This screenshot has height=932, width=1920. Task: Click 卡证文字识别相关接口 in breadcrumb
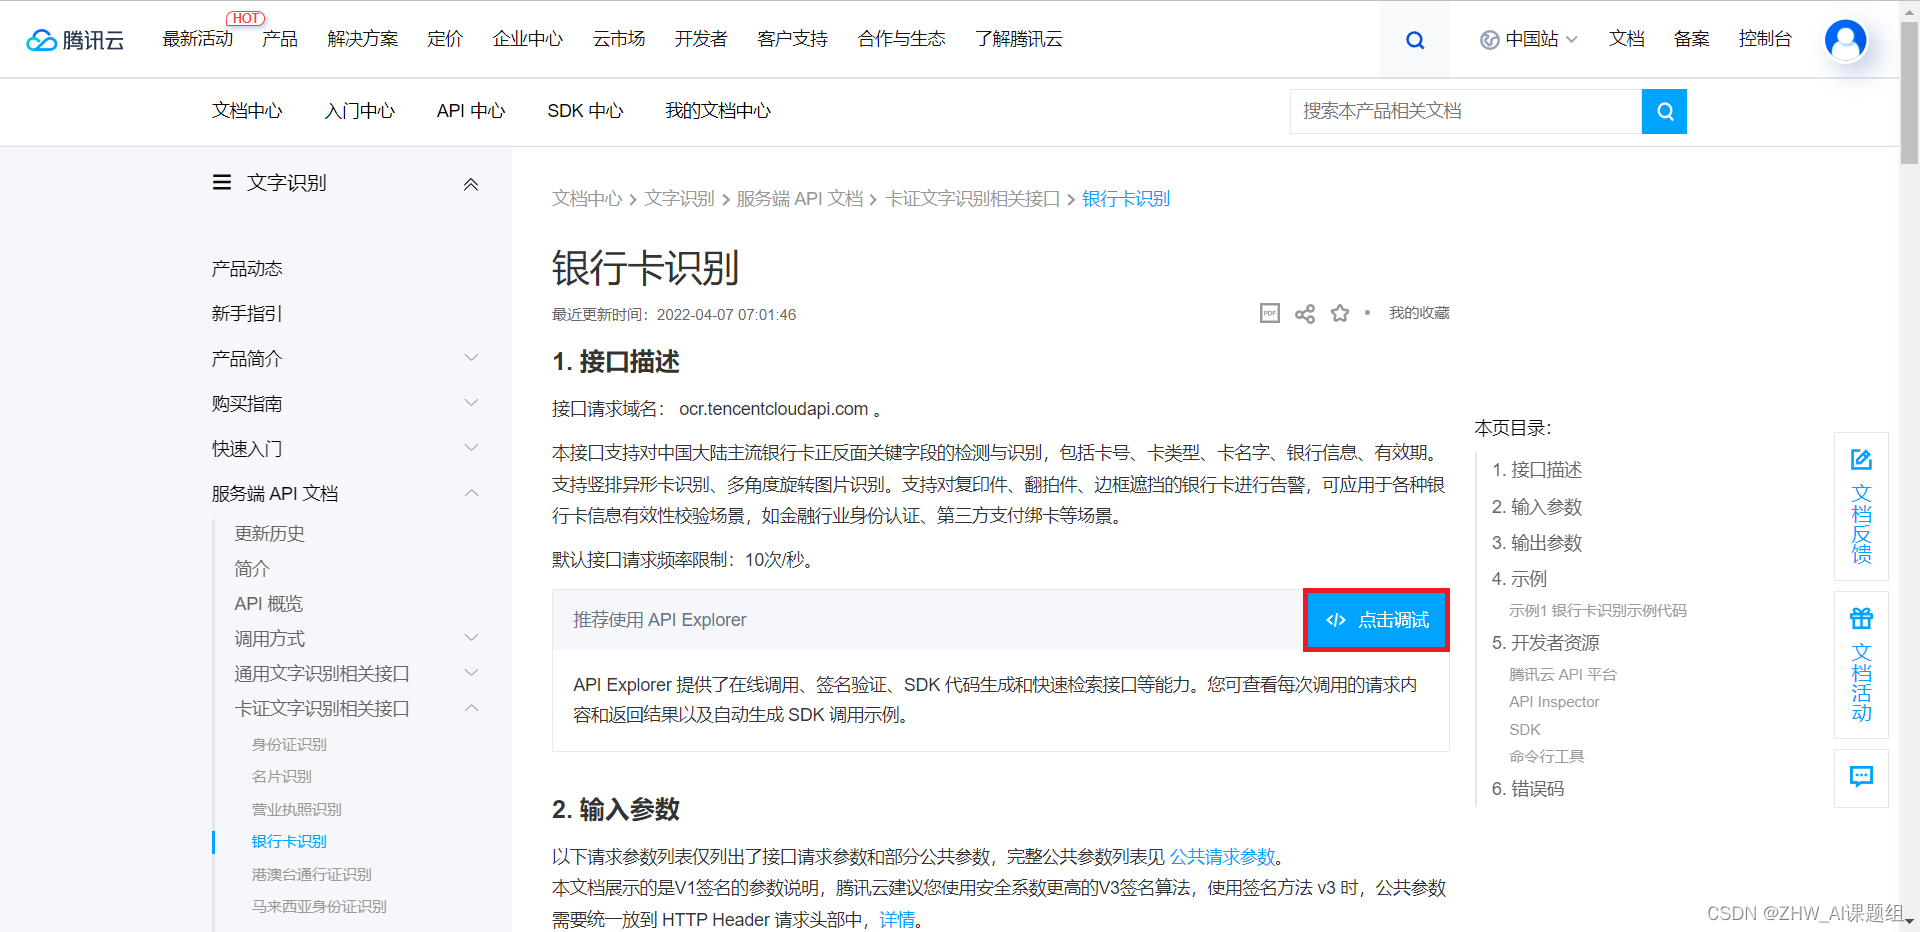tap(972, 199)
